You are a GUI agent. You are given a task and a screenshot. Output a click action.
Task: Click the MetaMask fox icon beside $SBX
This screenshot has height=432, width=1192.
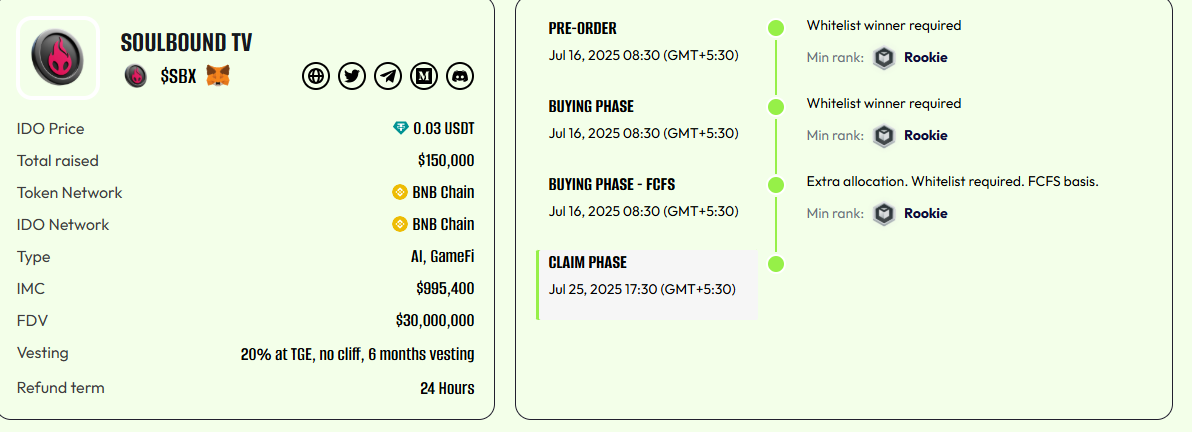click(218, 75)
